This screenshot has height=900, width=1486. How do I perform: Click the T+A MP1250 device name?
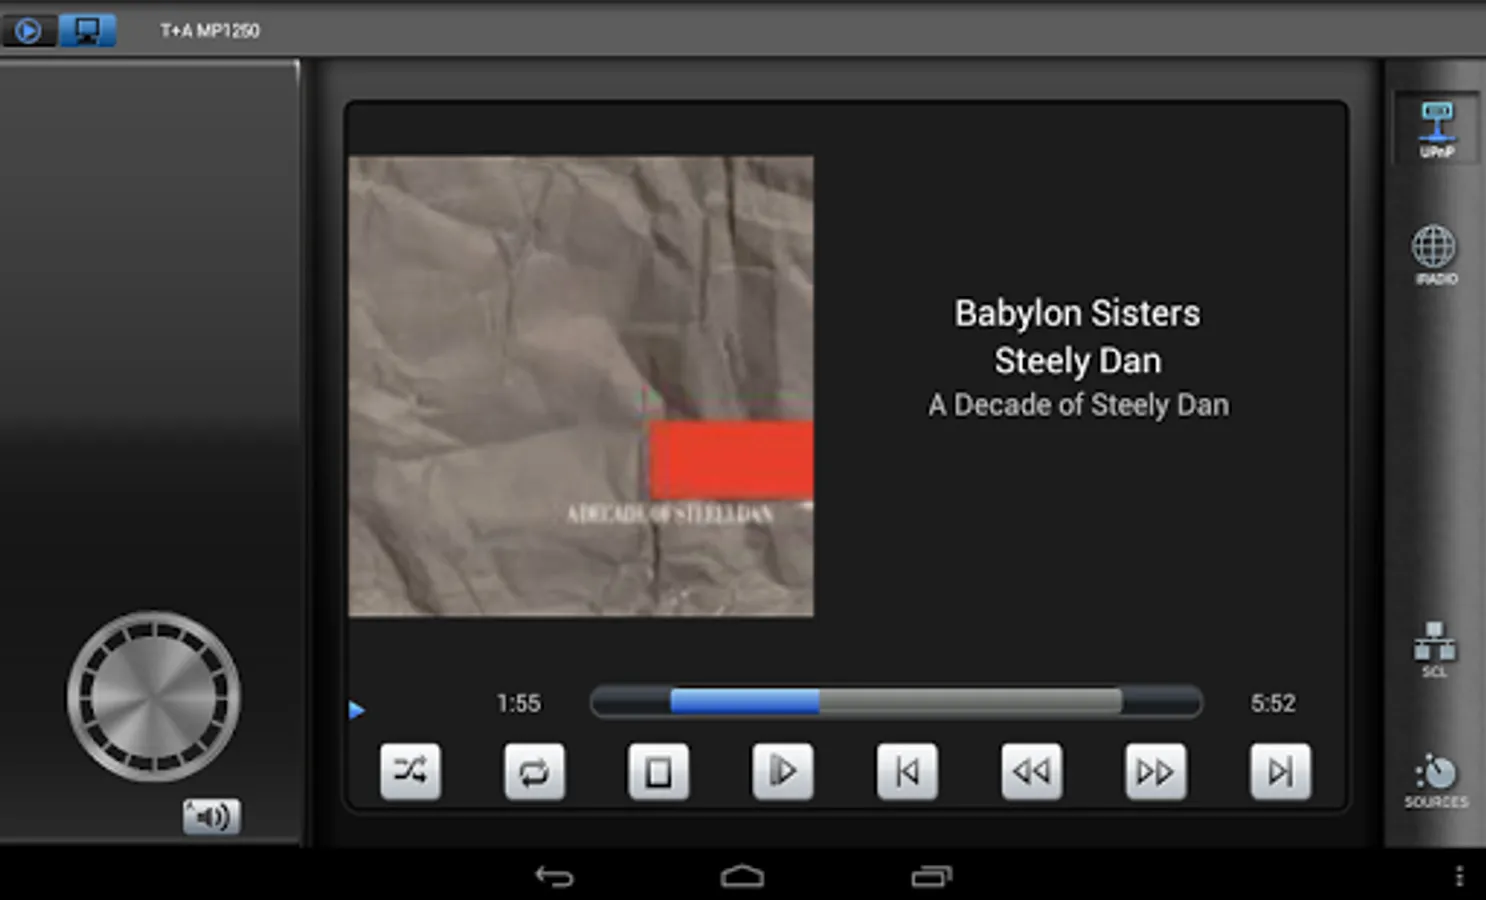pos(210,31)
